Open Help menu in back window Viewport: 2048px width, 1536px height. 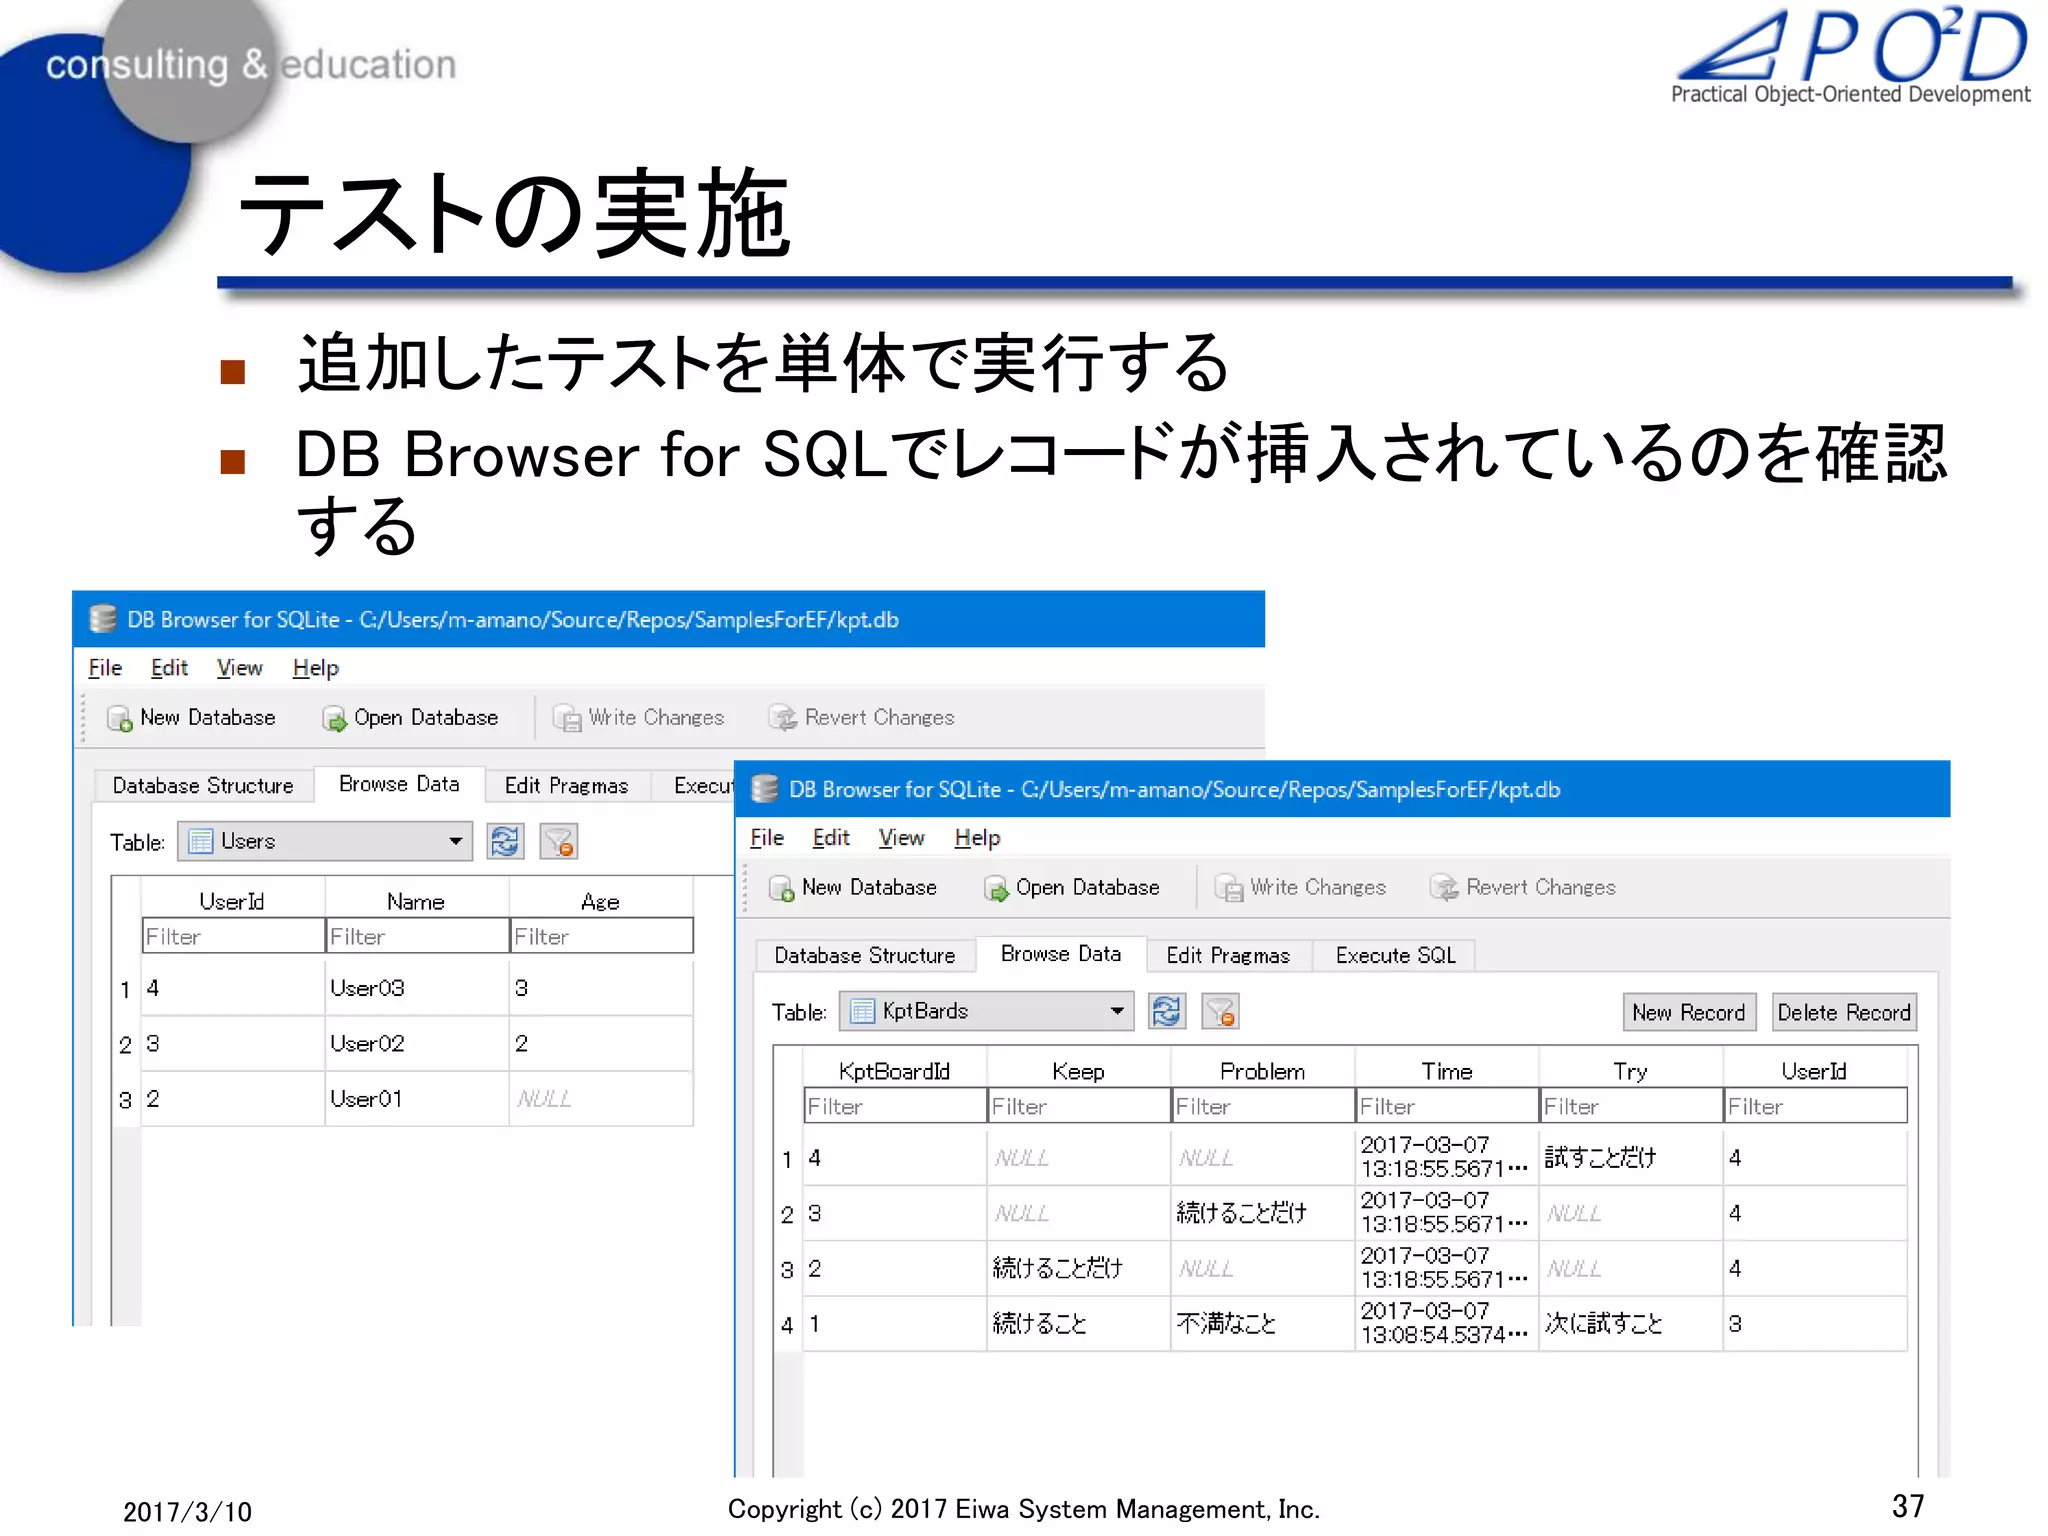tap(316, 668)
